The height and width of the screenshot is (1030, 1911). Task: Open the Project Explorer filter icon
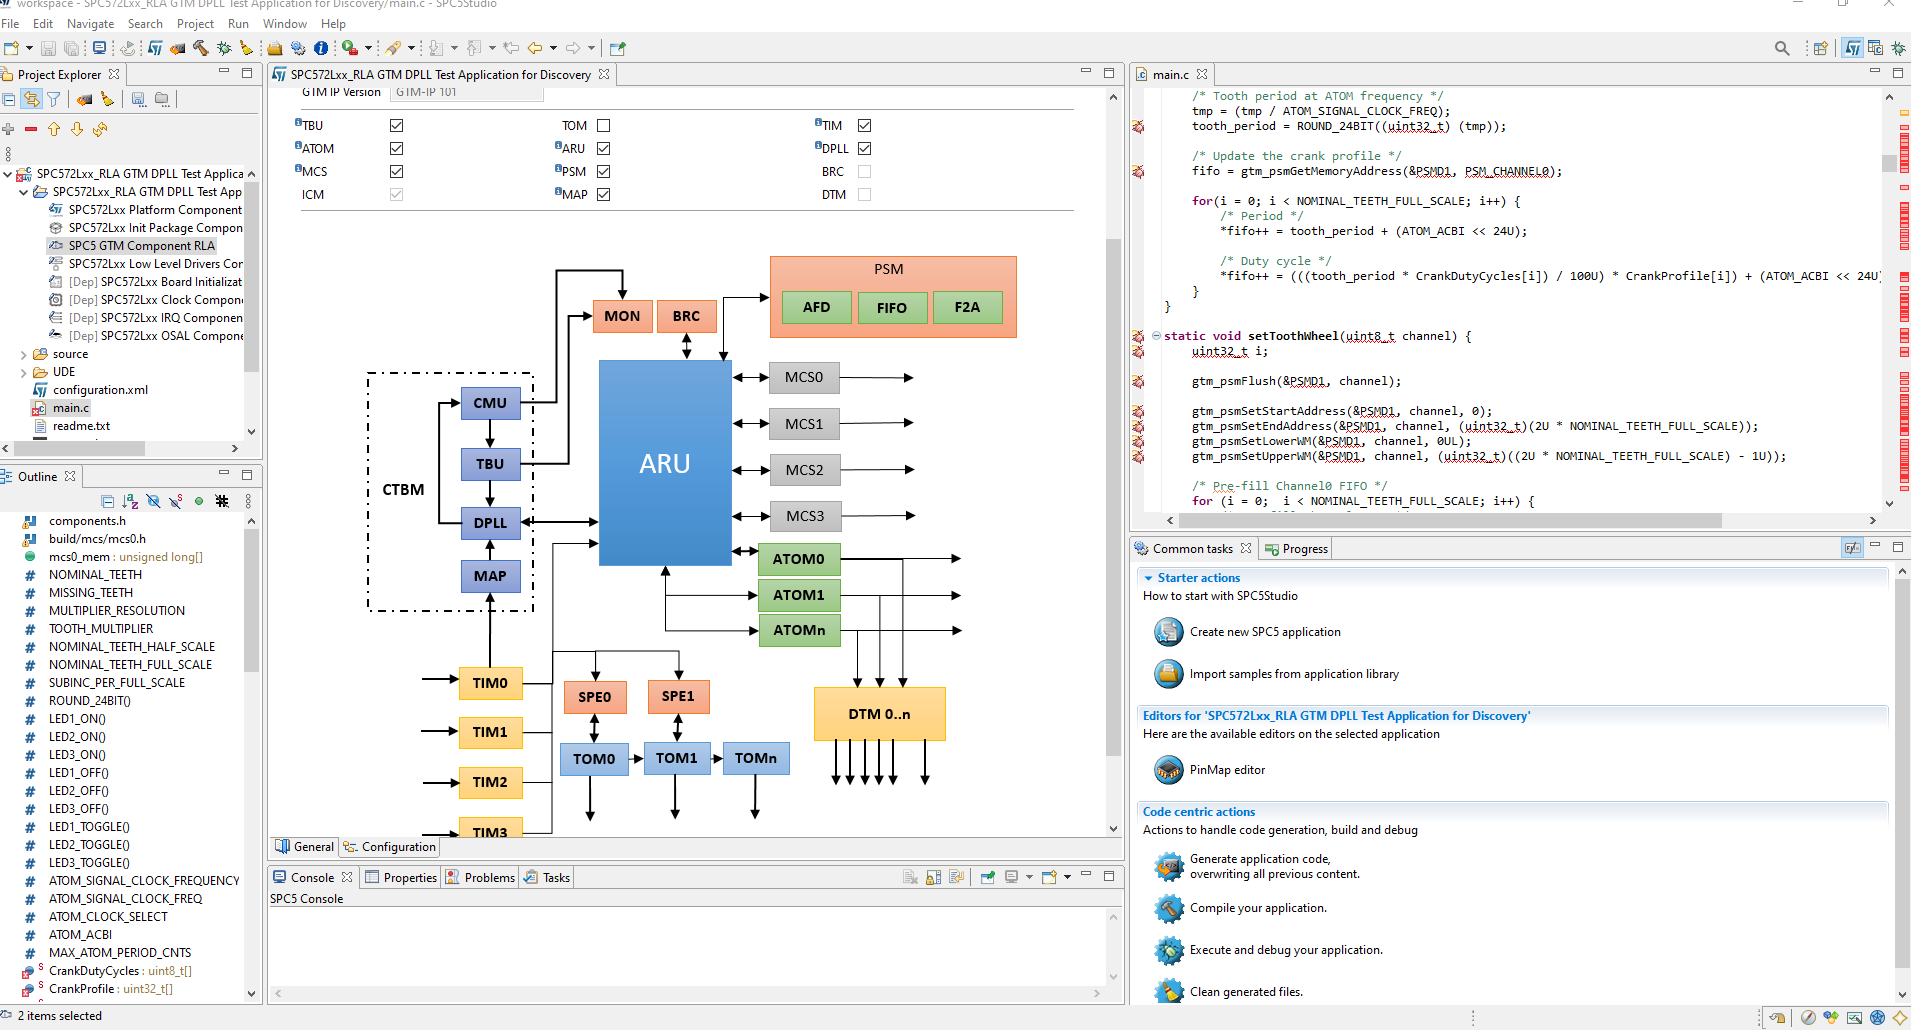coord(54,99)
